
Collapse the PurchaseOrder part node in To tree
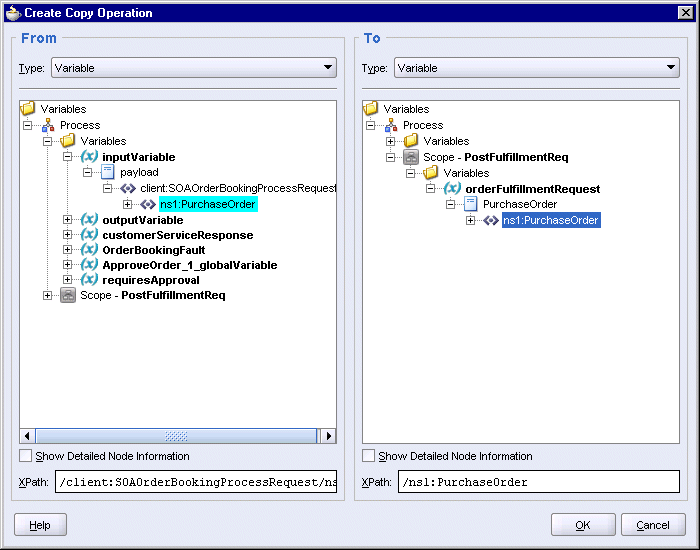(450, 204)
